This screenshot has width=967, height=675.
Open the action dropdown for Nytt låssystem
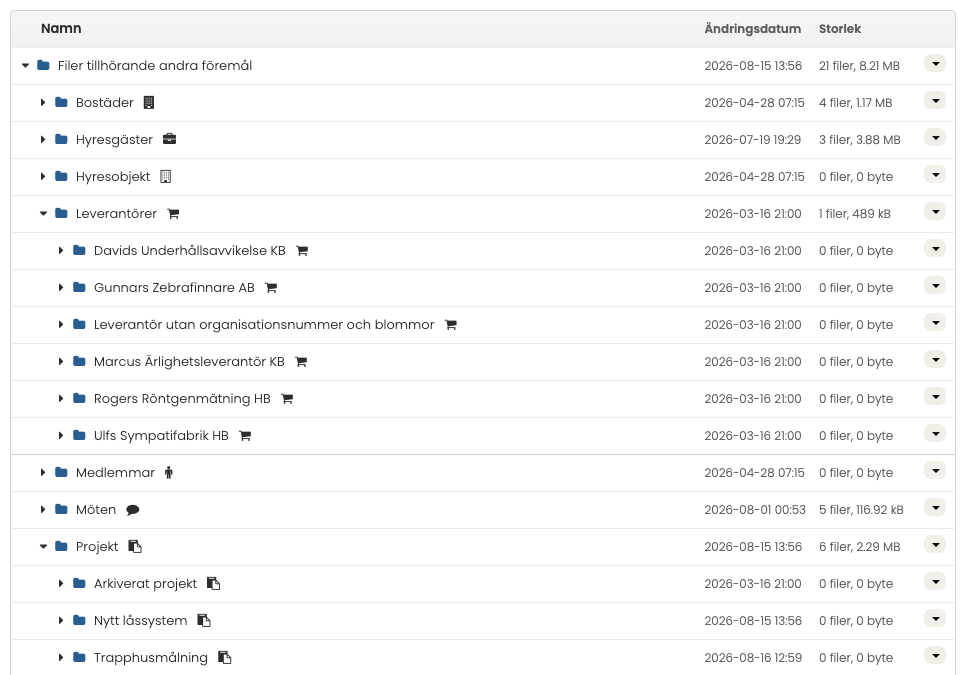[935, 618]
